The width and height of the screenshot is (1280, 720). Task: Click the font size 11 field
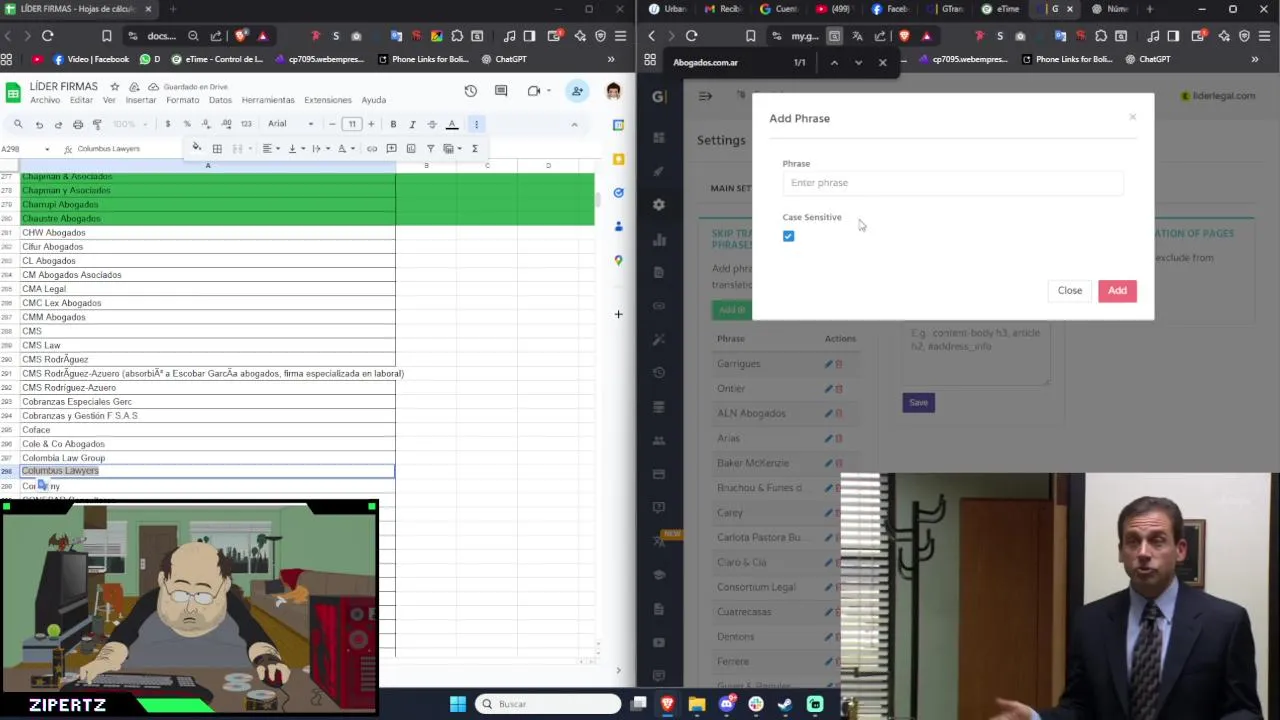tap(351, 124)
